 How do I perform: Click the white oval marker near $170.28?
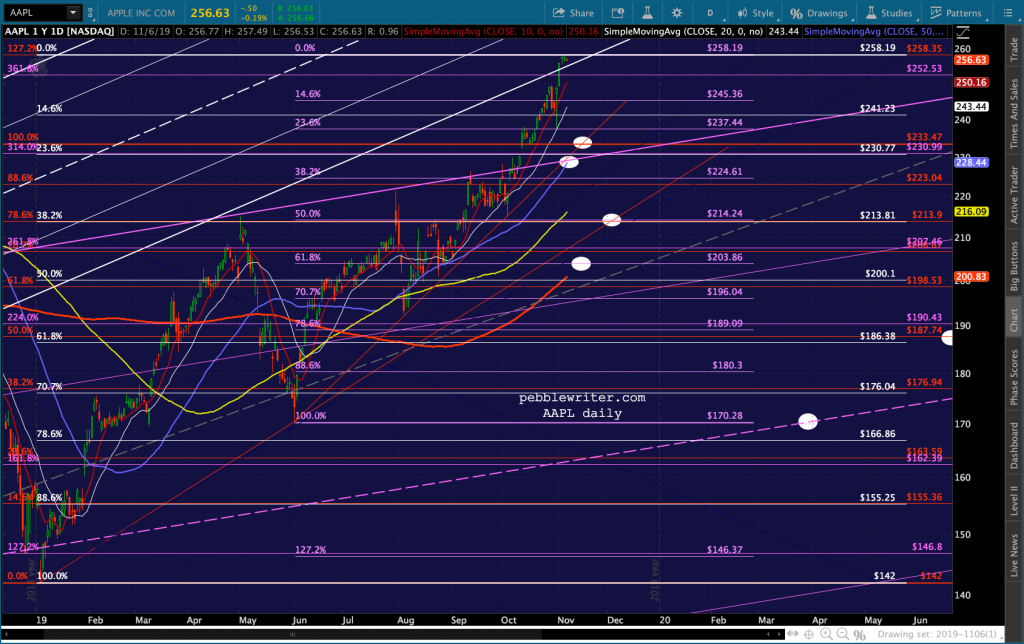click(x=808, y=421)
